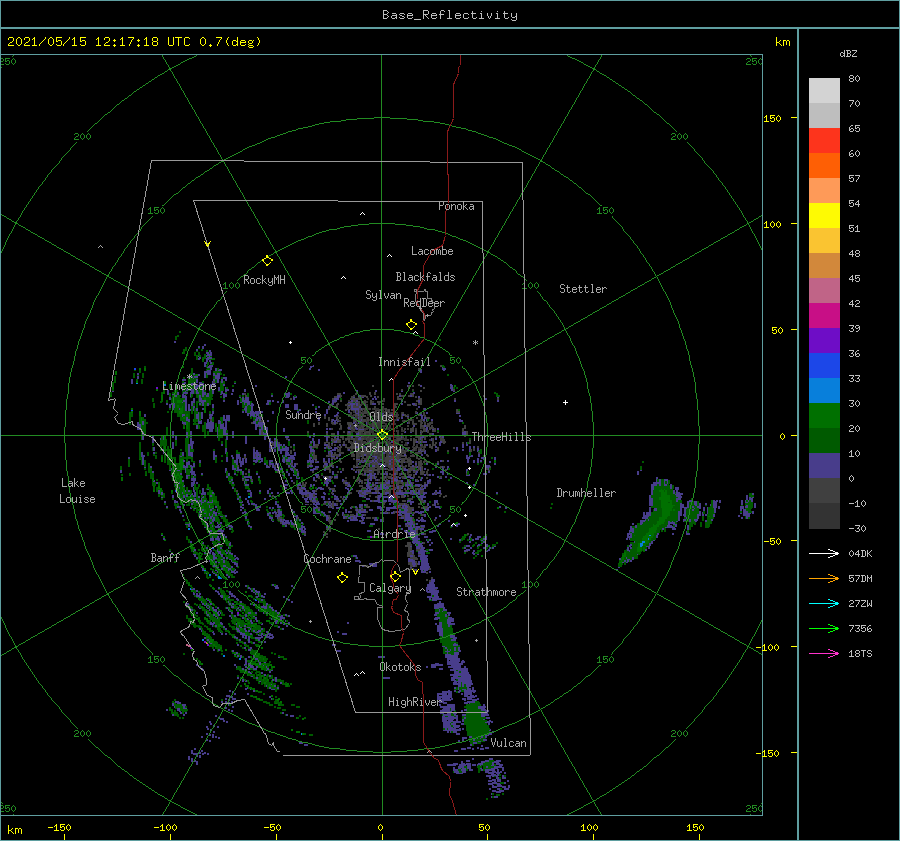Viewport: 900px width, 841px height.
Task: Select the slate purple 10 dBZ band
Action: point(824,465)
